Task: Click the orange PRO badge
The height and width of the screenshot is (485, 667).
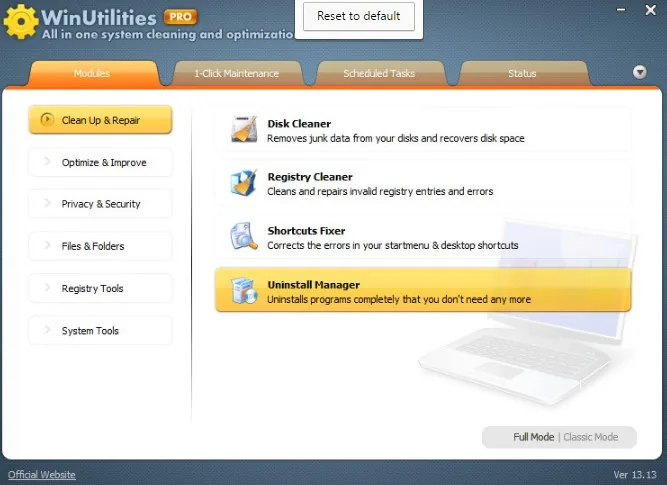Action: [x=180, y=17]
